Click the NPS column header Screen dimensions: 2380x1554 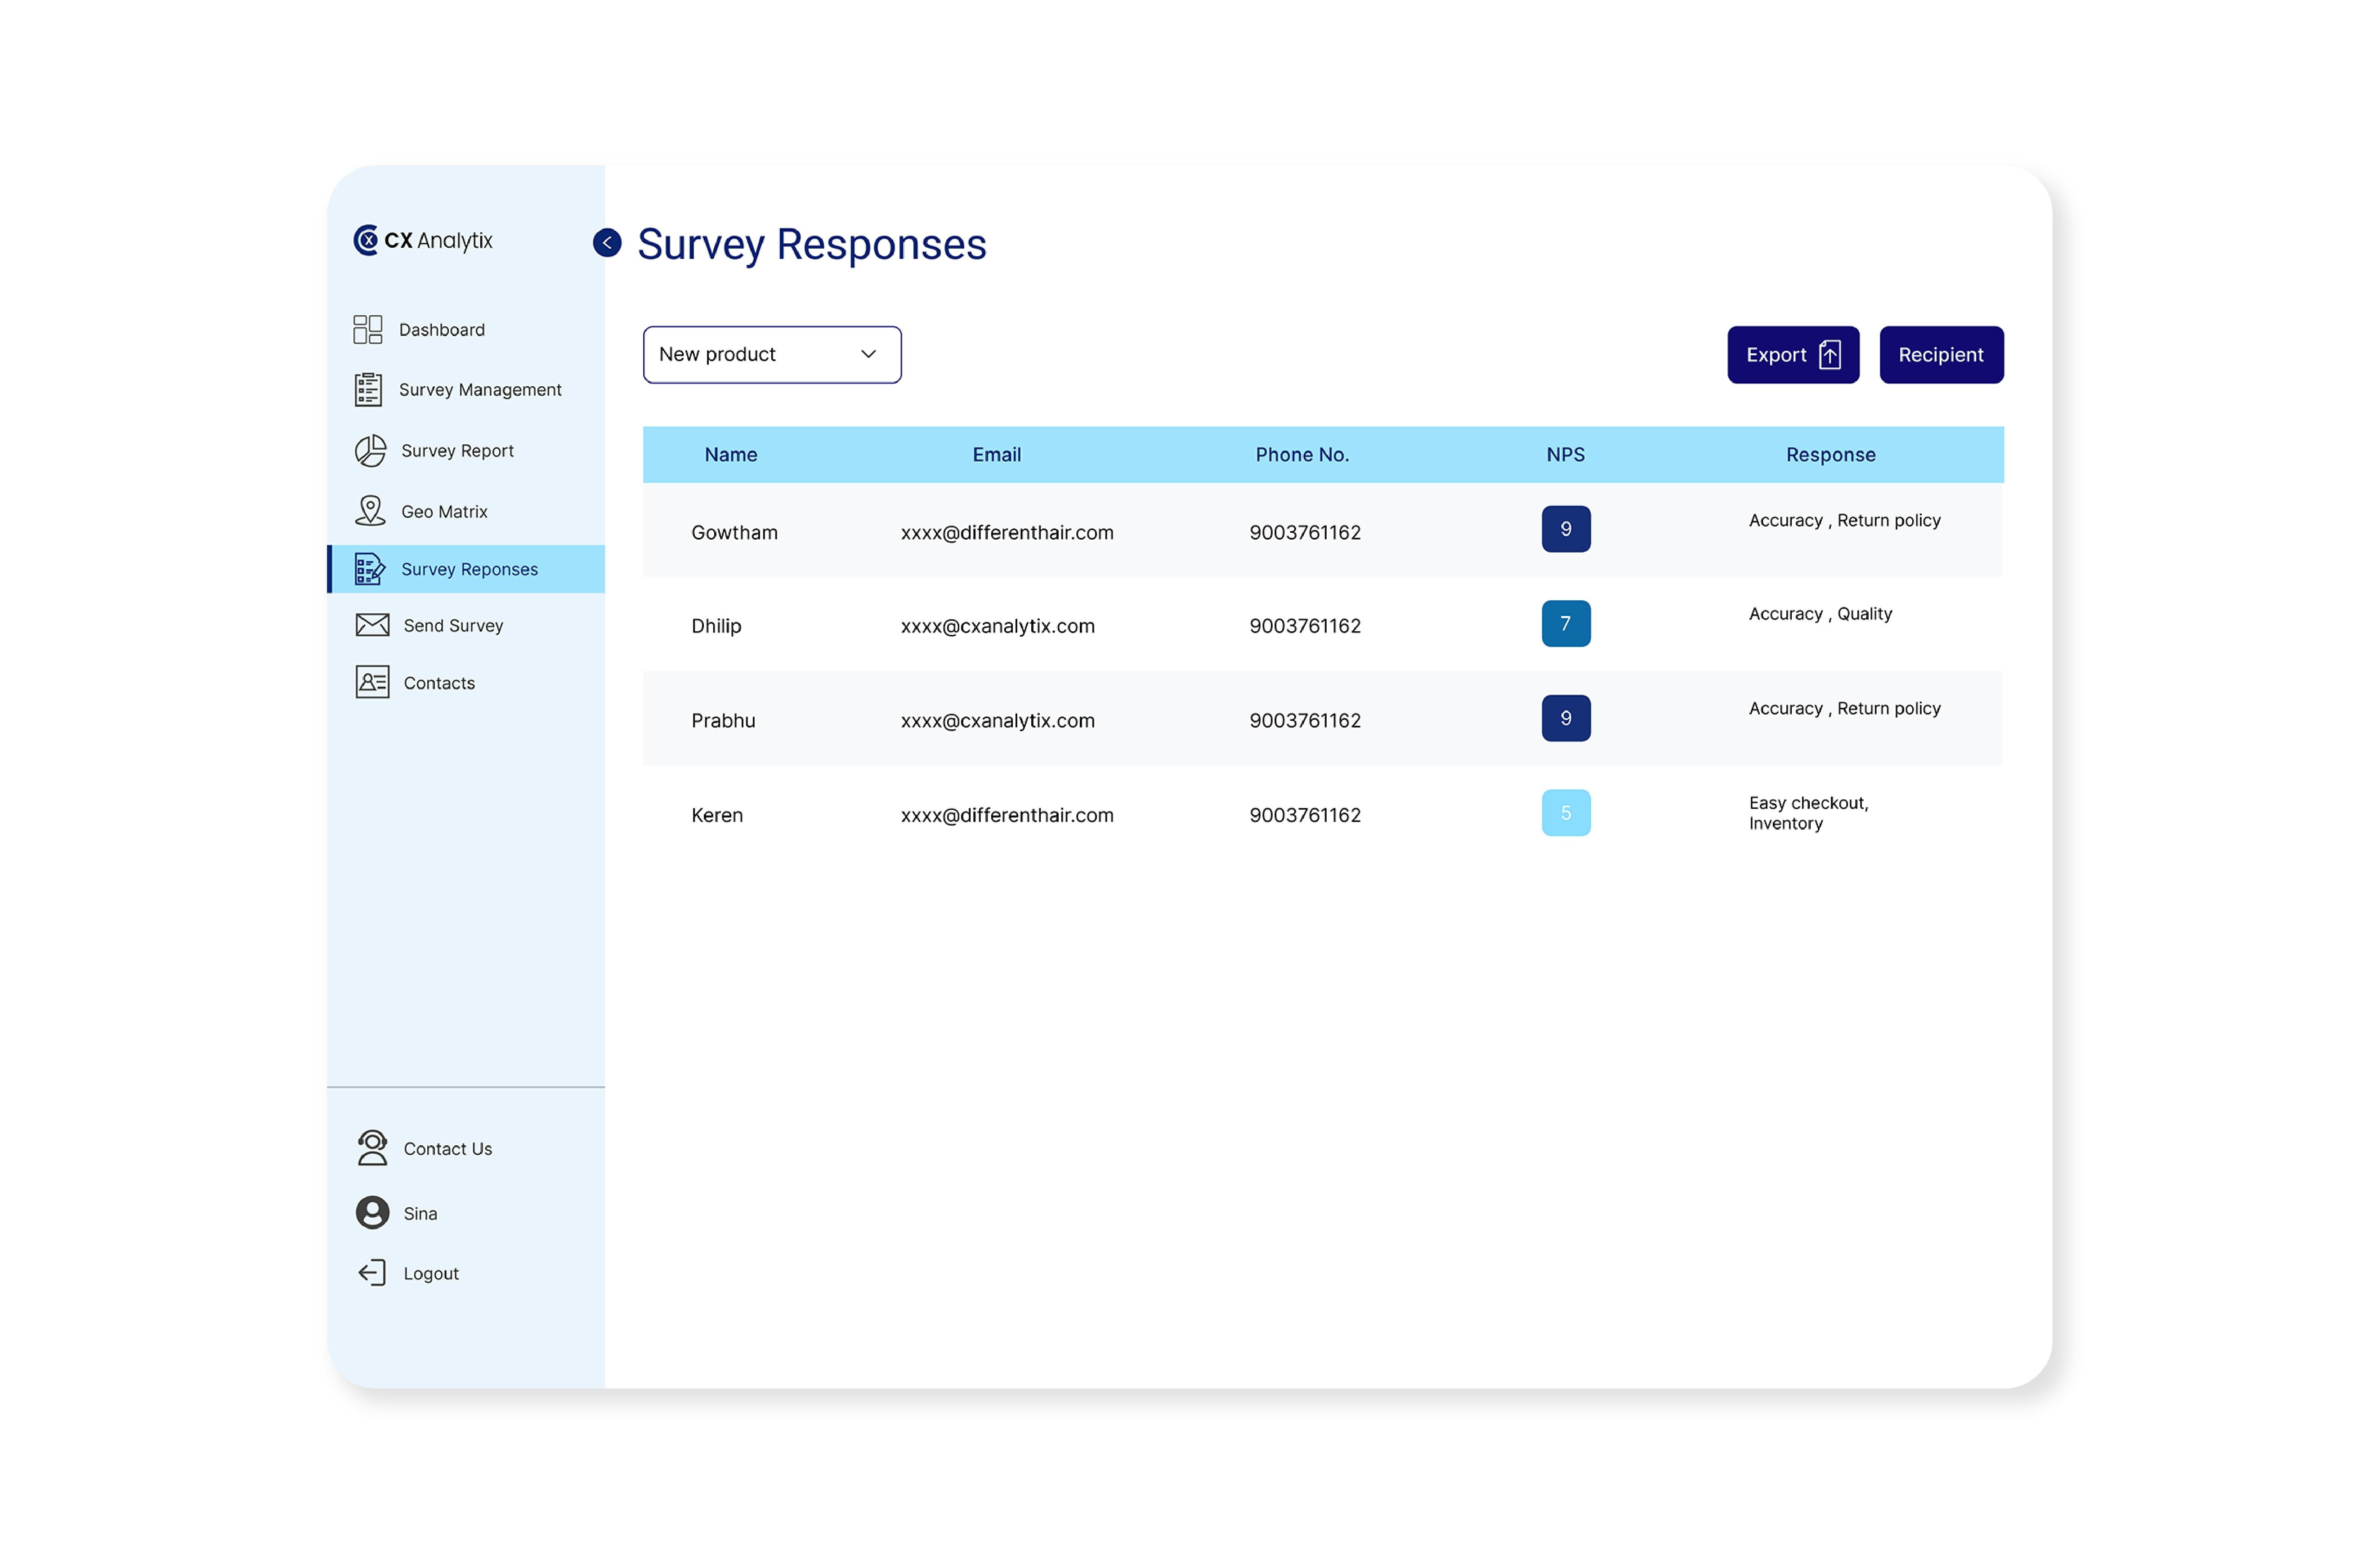pyautogui.click(x=1566, y=455)
